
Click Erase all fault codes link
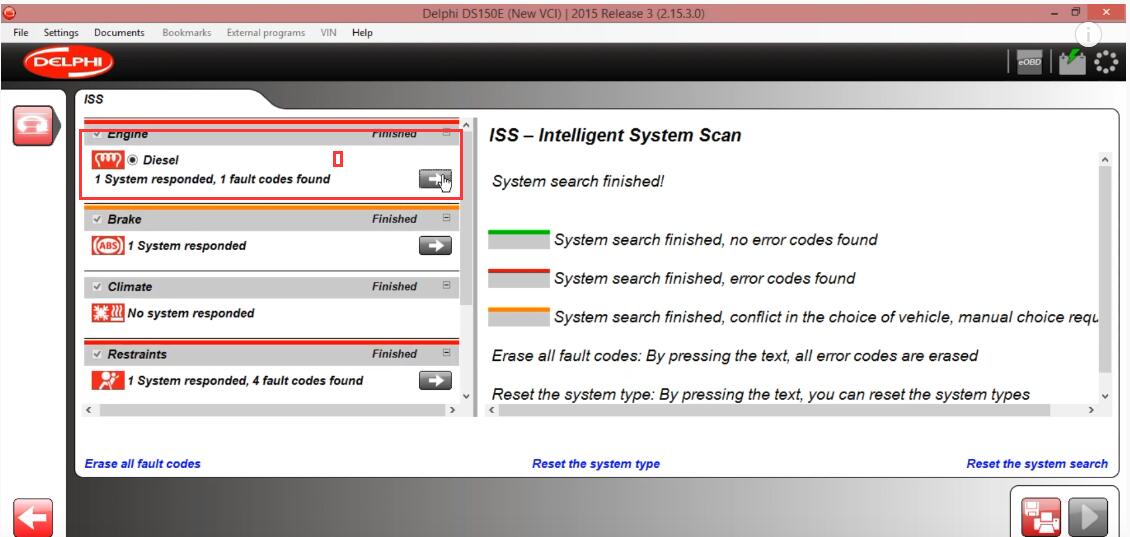[x=143, y=463]
